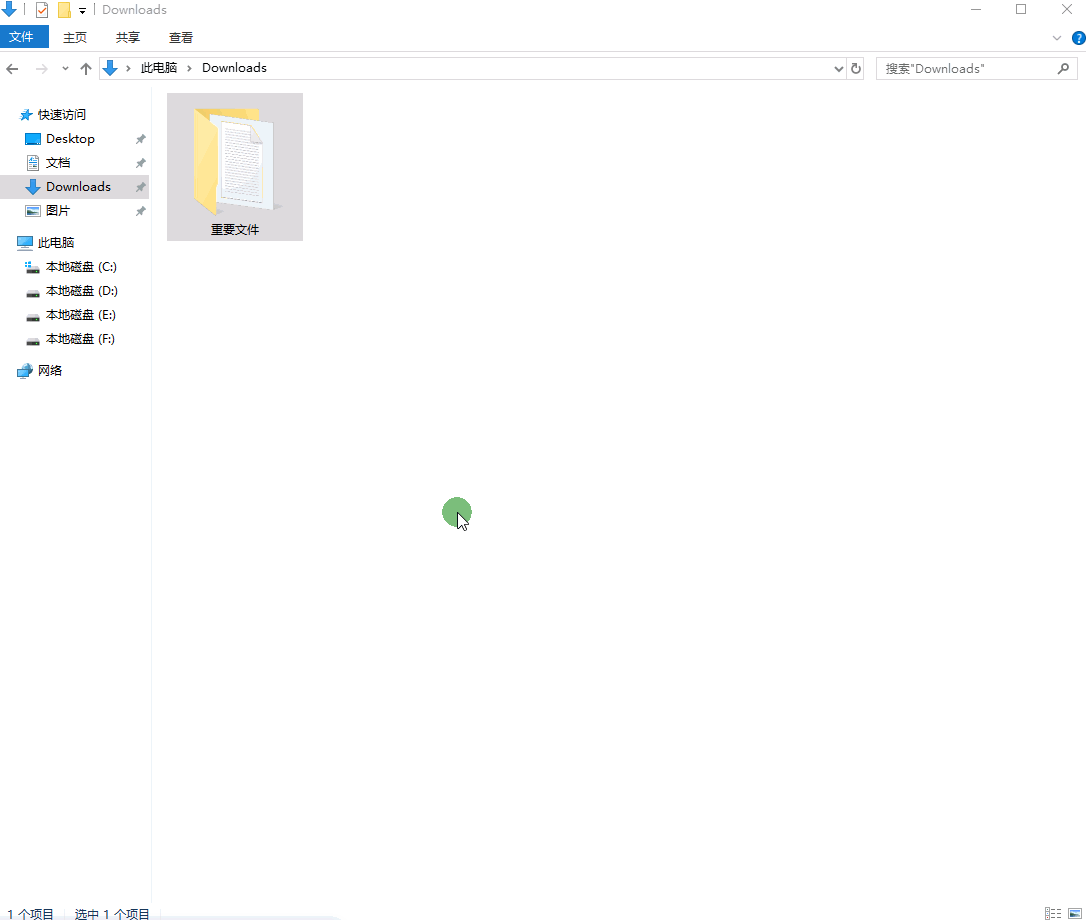Open 本地磁盘 (D:) drive
Image resolution: width=1086 pixels, height=920 pixels.
click(x=82, y=291)
